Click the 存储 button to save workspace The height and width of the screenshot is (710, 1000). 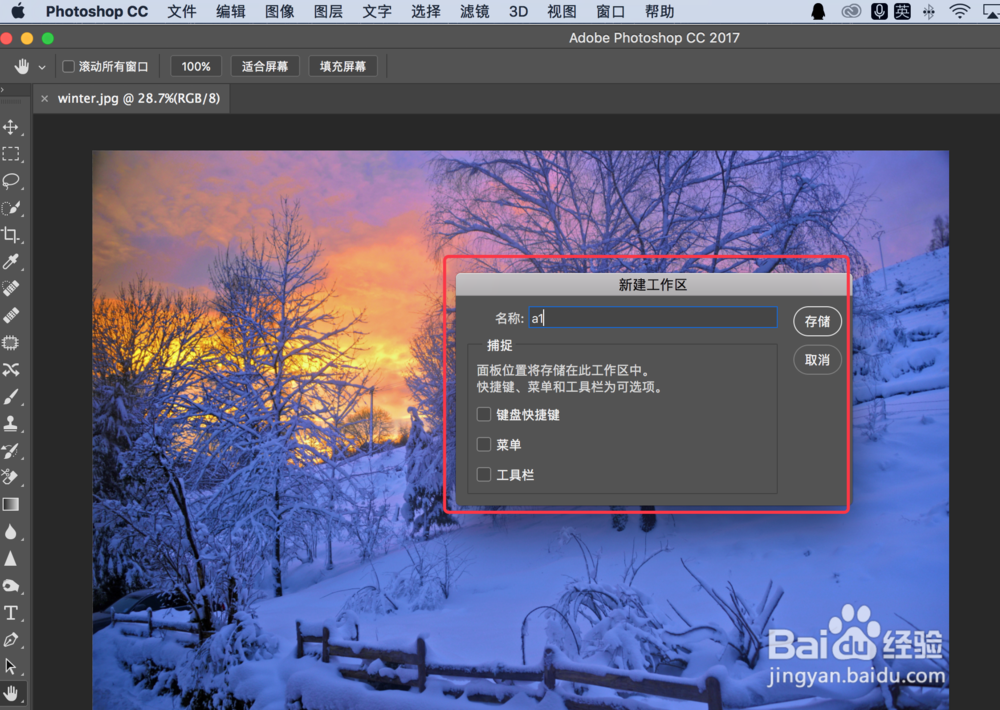tap(816, 321)
